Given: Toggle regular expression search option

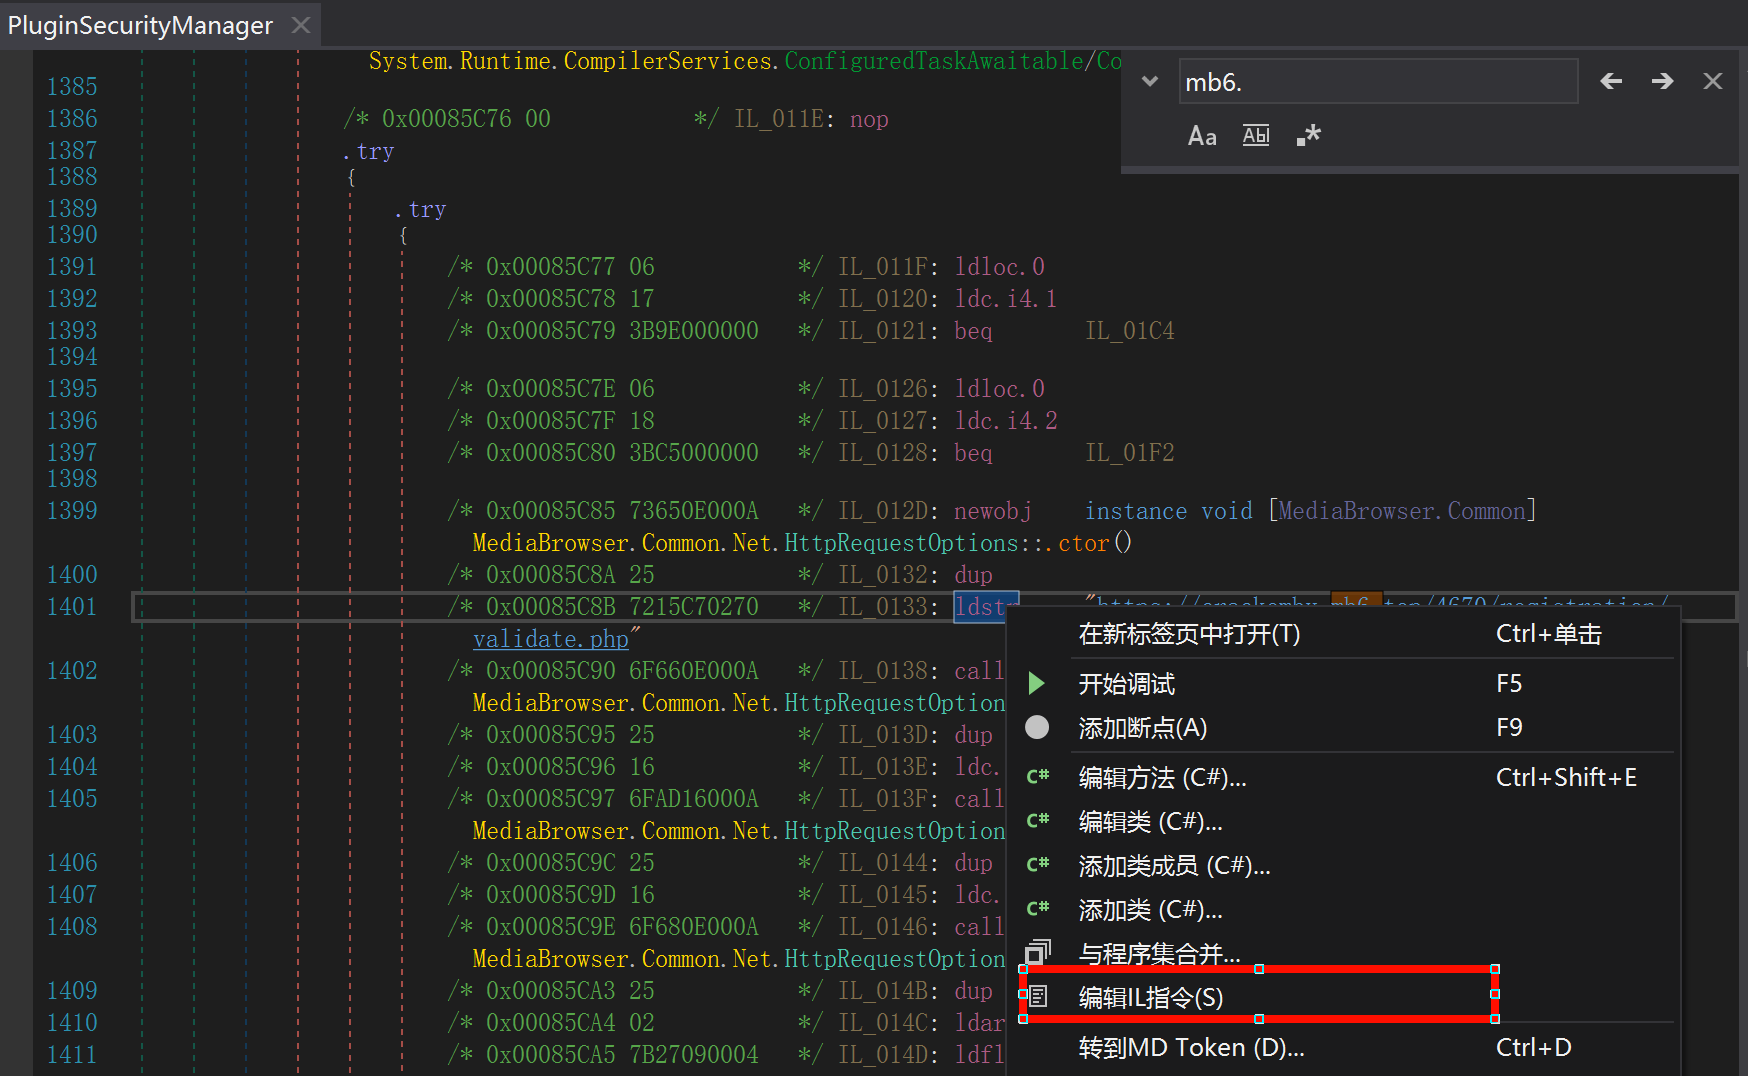Looking at the screenshot, I should tap(1308, 136).
